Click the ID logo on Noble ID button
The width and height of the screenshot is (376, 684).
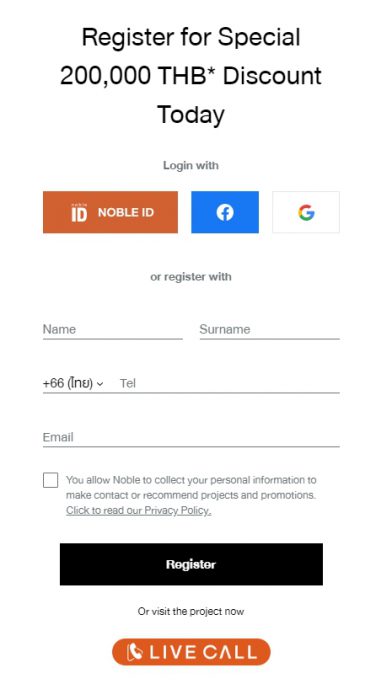pyautogui.click(x=79, y=212)
